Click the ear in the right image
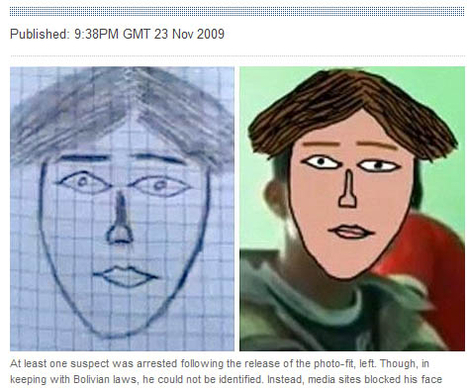The width and height of the screenshot is (469, 390). tap(274, 197)
